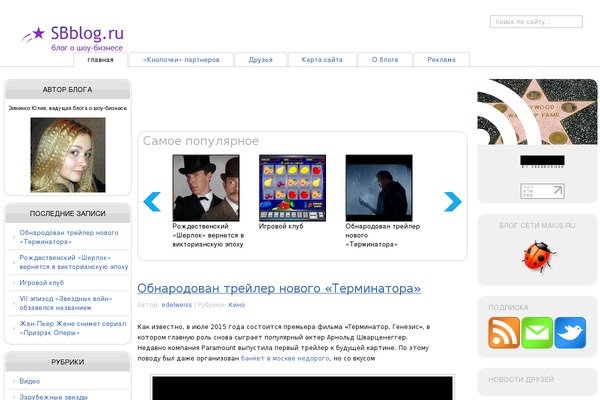Click the блог о шоу-бизнесе tagline
The height and width of the screenshot is (400, 600).
(x=87, y=48)
